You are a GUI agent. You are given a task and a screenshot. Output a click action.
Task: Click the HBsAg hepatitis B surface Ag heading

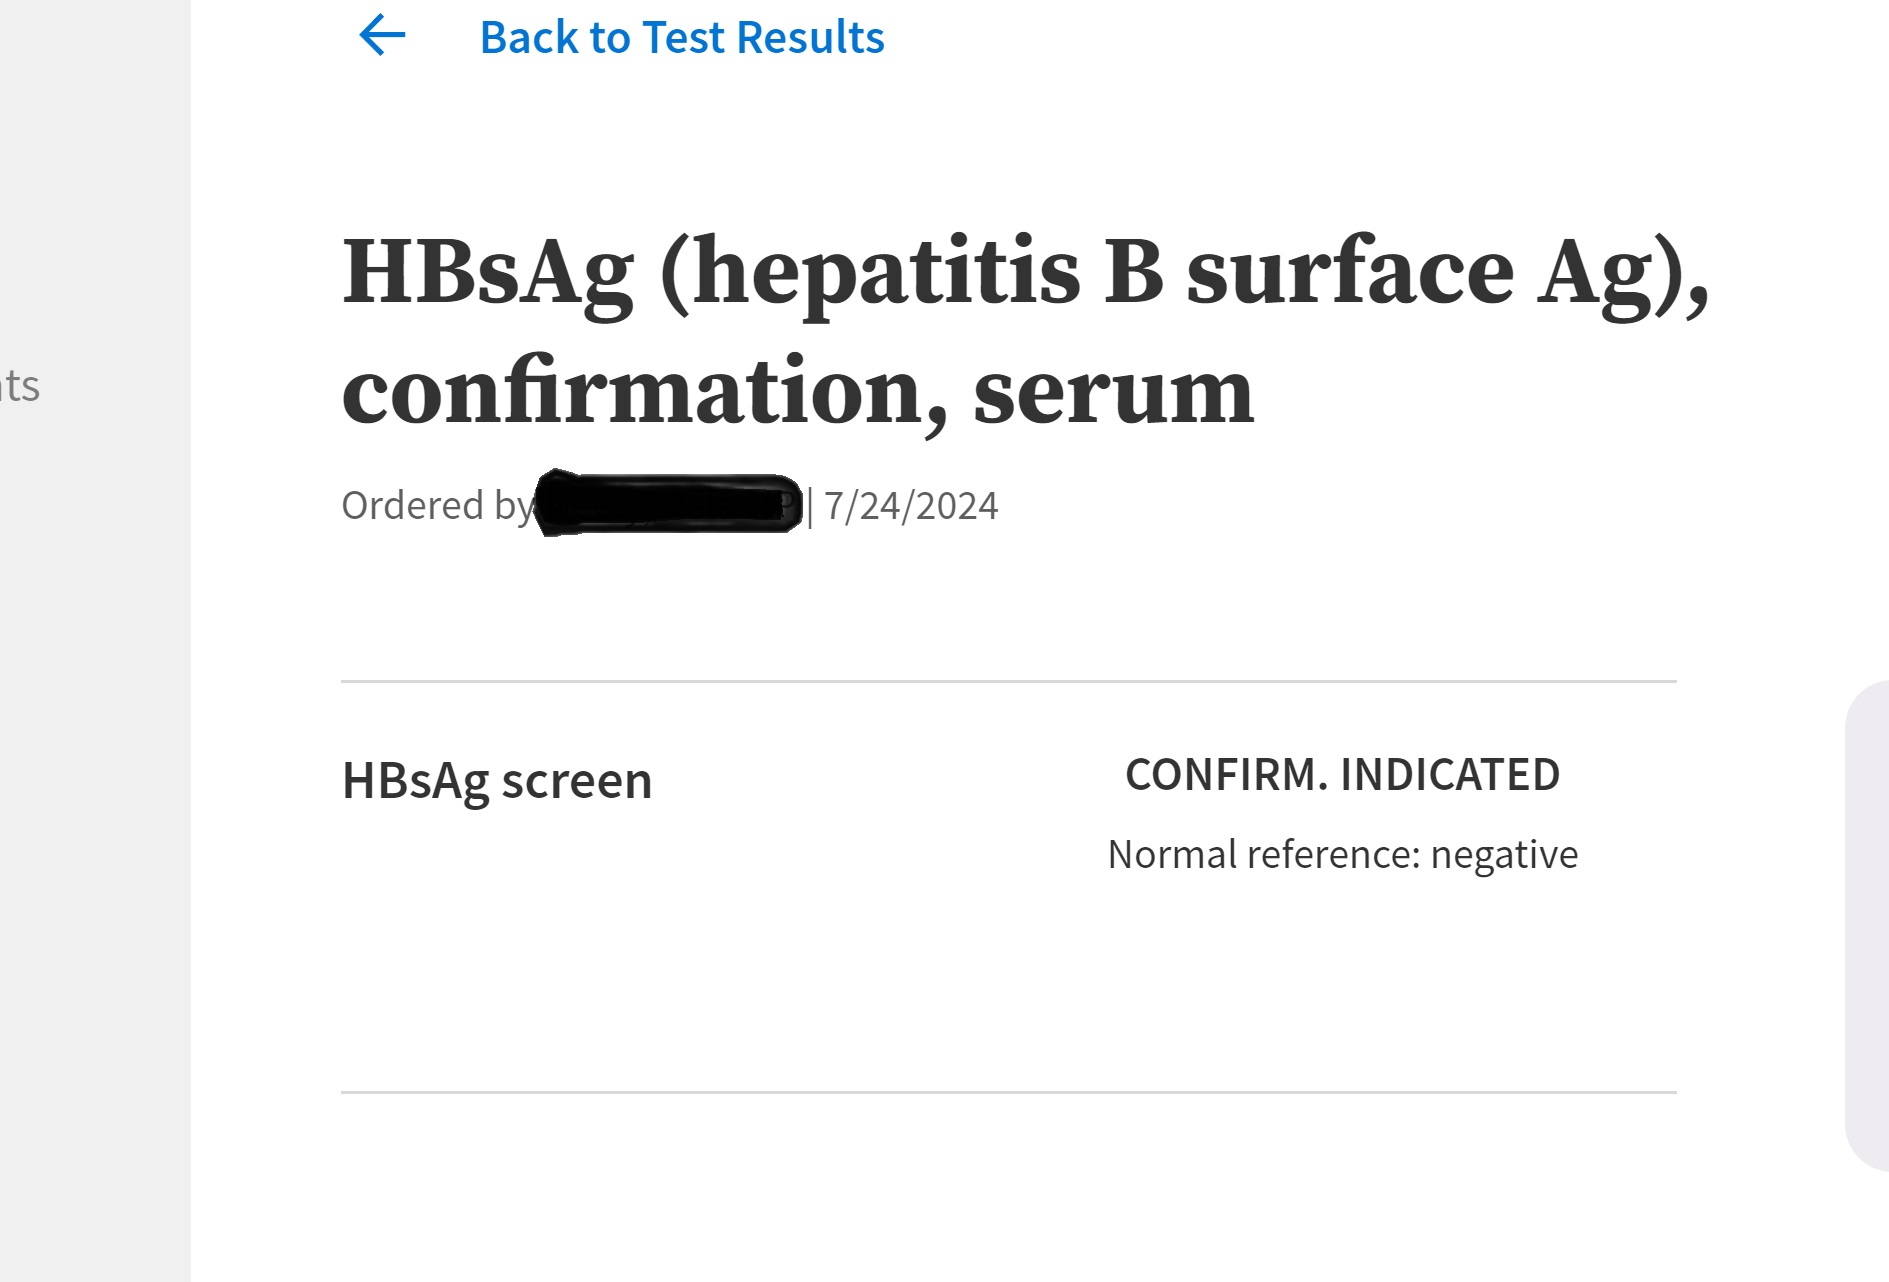(x=1024, y=272)
